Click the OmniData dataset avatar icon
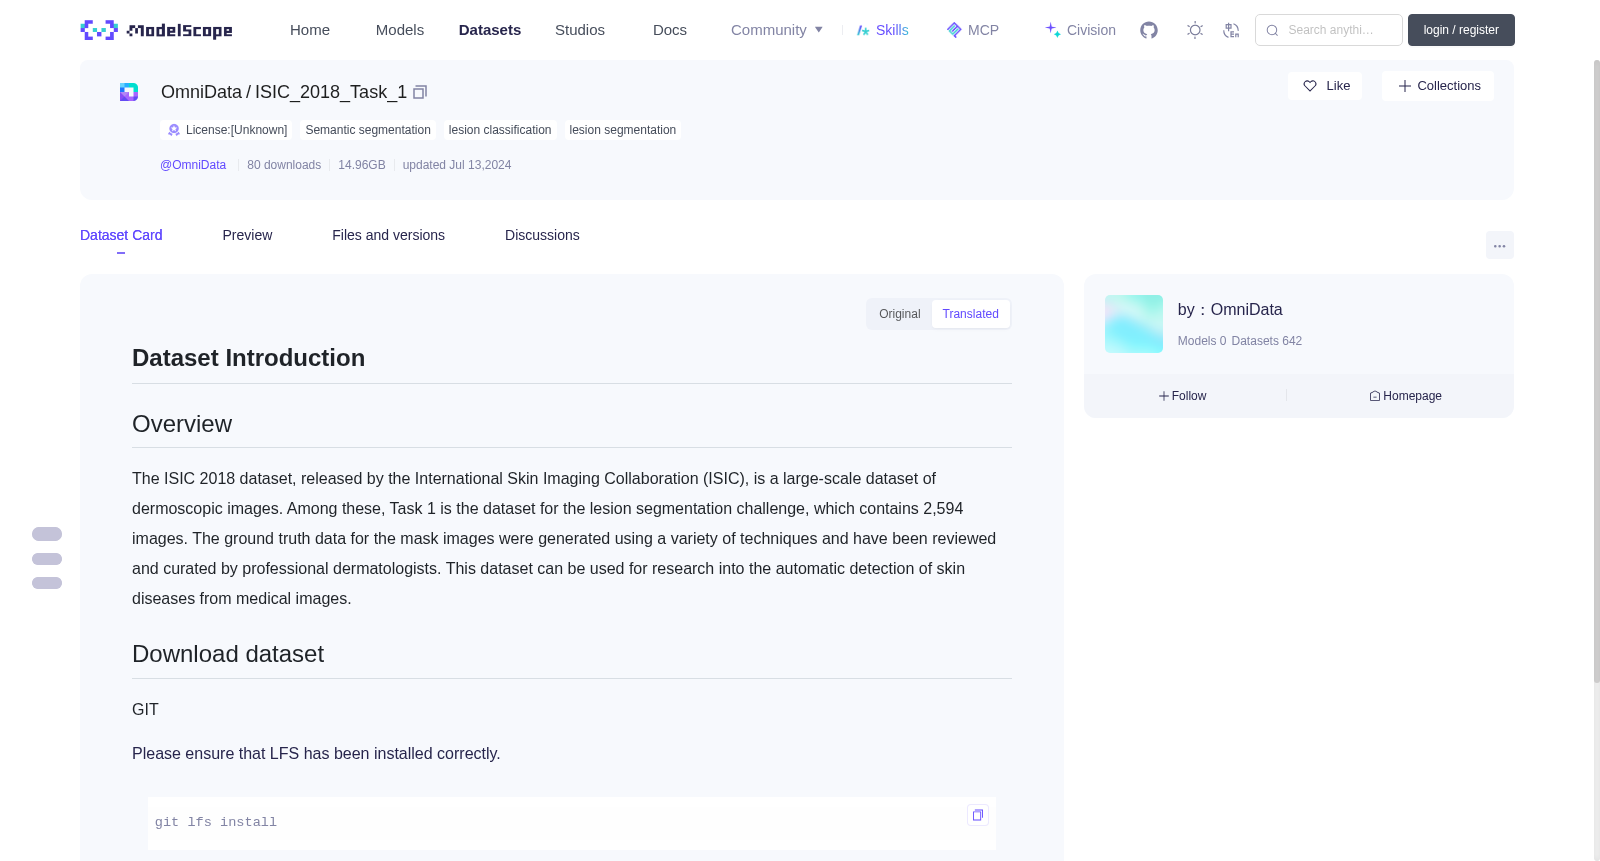Screen dimensions: 1600x861 tap(129, 92)
